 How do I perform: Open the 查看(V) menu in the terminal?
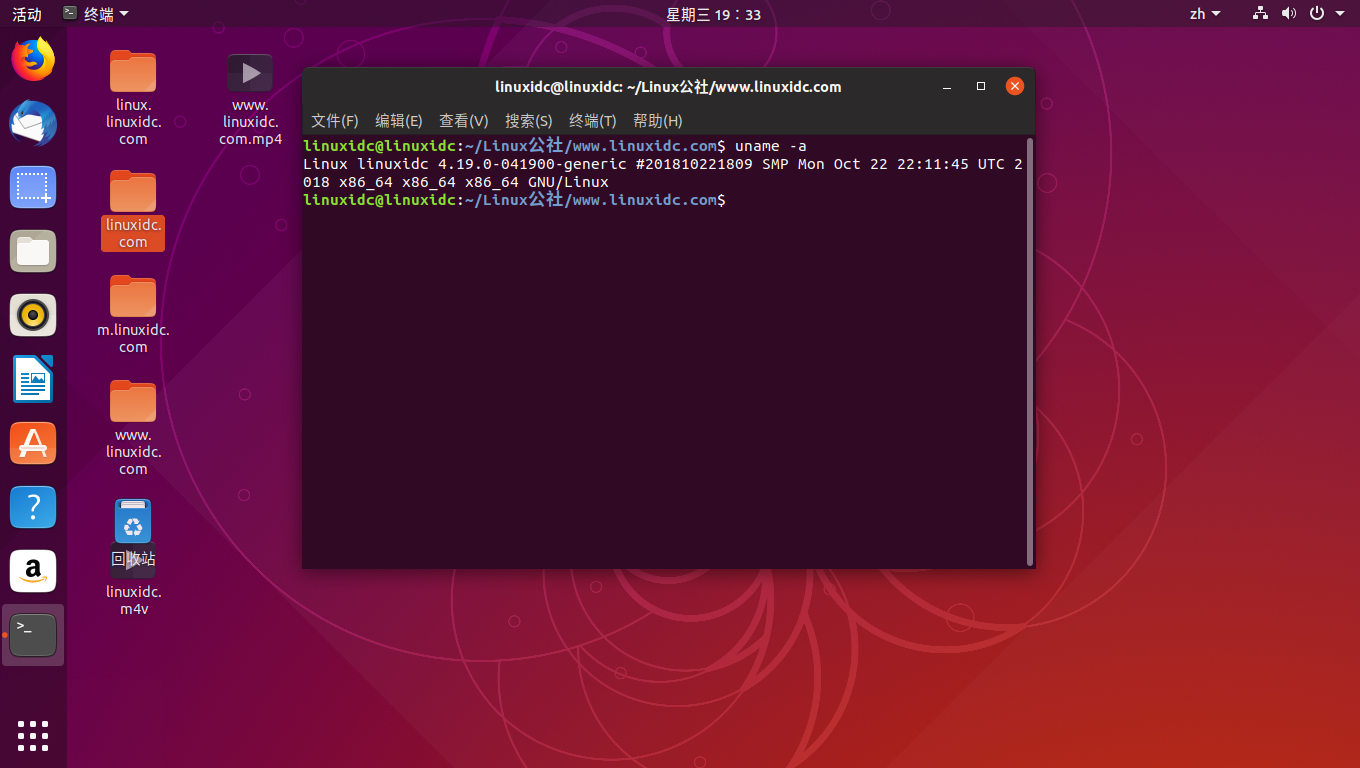(463, 120)
